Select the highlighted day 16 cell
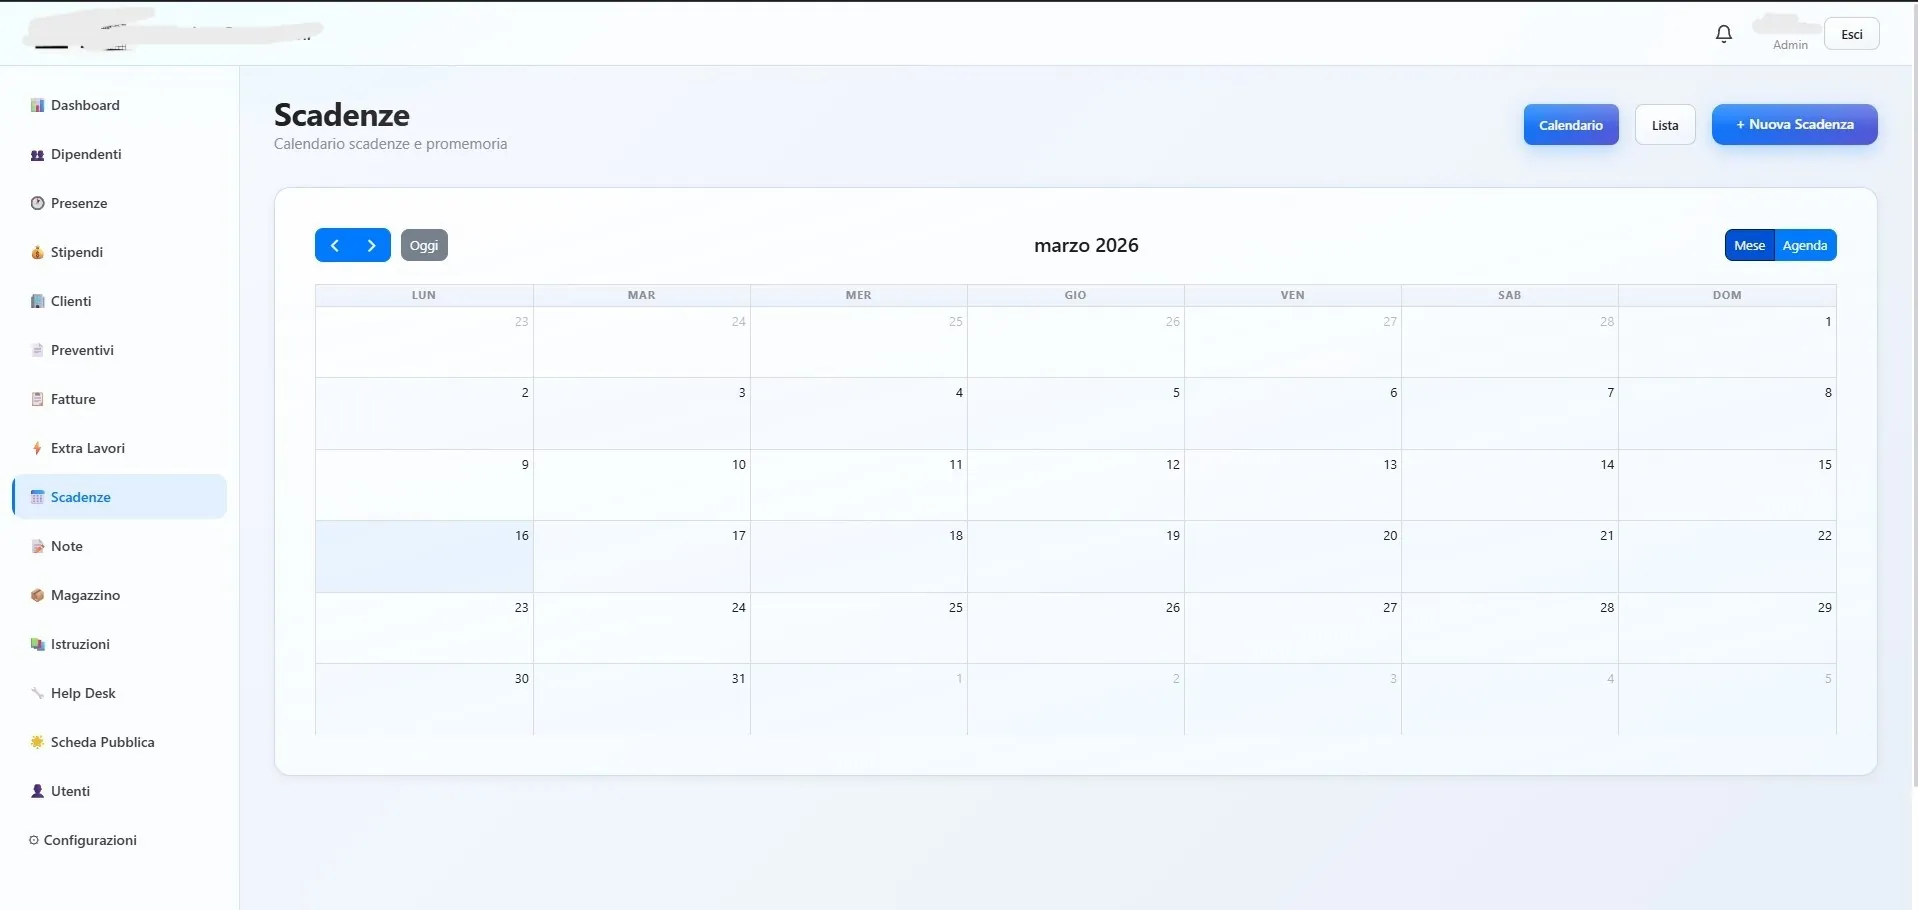Viewport: 1918px width, 910px height. (x=424, y=557)
